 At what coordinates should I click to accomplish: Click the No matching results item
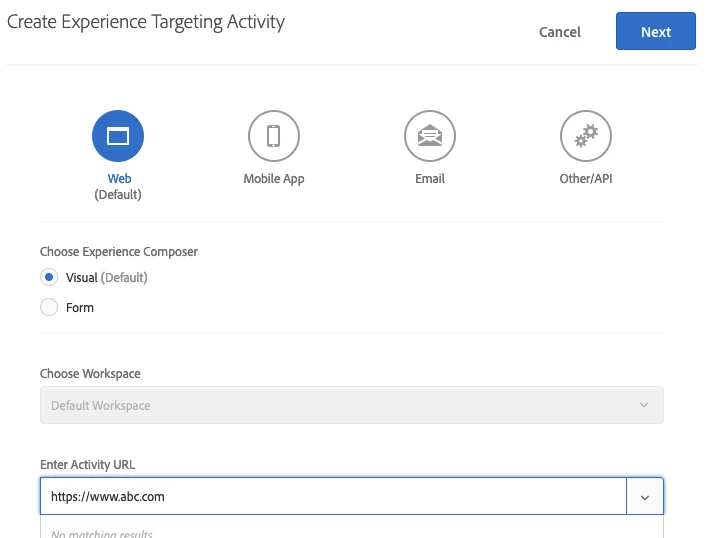point(102,534)
